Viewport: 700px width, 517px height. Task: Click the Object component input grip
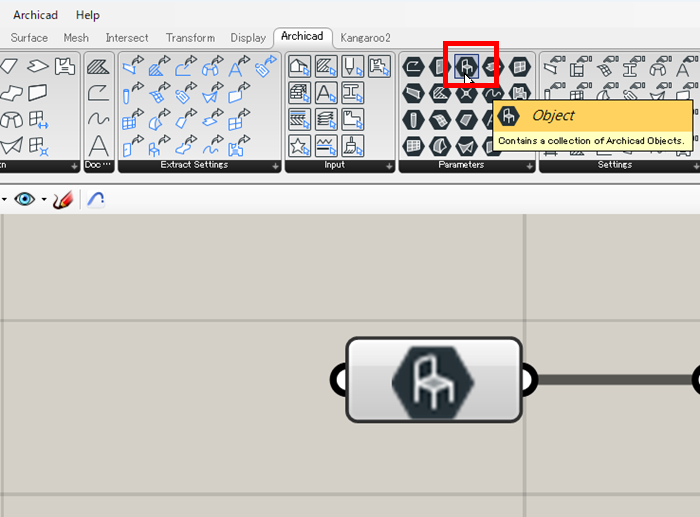340,380
